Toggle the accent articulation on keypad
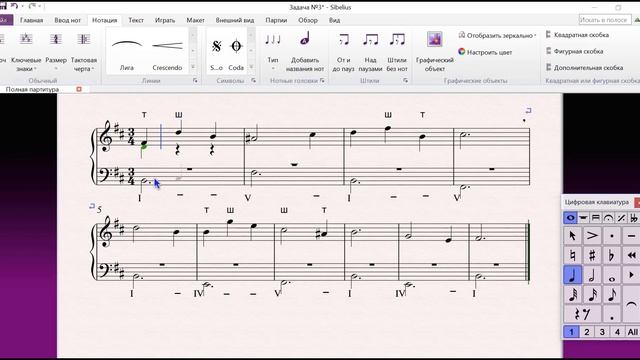This screenshot has height=360, width=640. [x=592, y=236]
